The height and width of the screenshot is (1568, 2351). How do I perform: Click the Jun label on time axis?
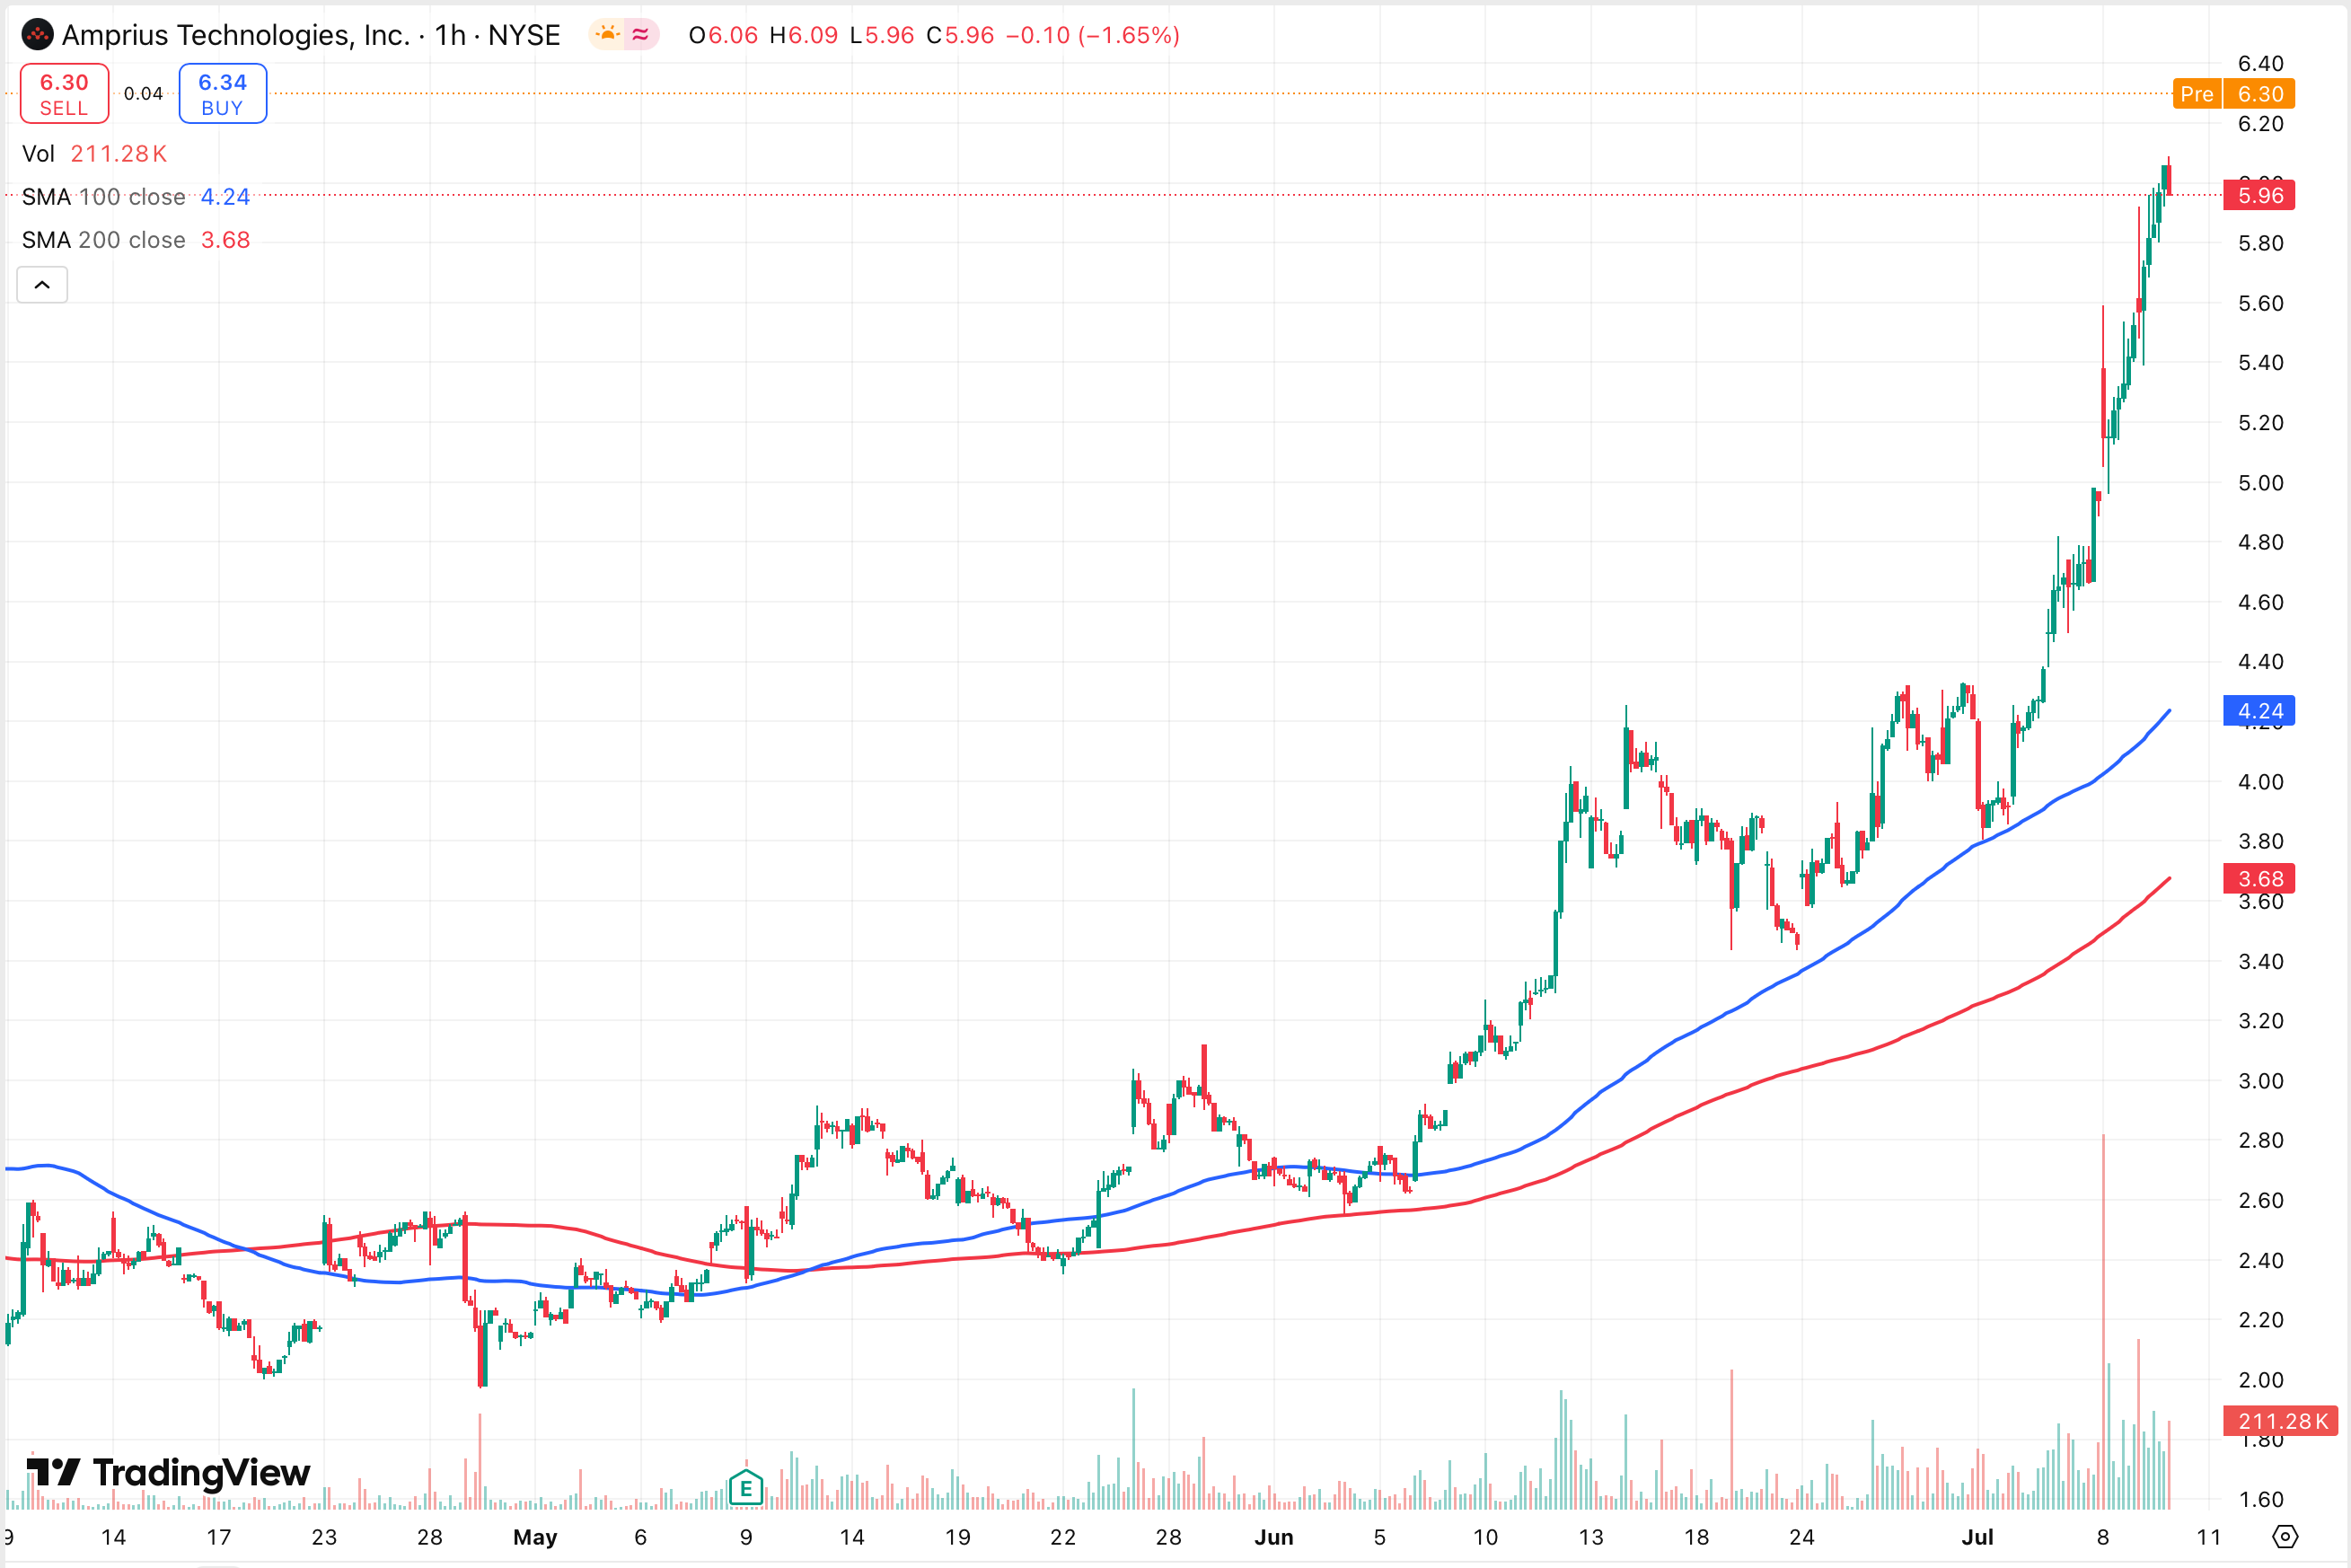pyautogui.click(x=1273, y=1537)
